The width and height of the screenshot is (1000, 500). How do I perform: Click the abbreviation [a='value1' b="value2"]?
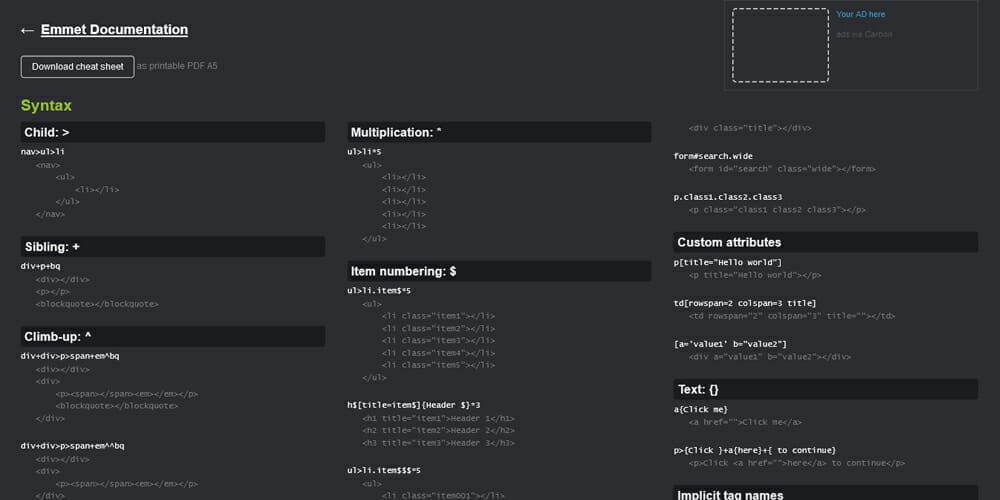pyautogui.click(x=730, y=344)
